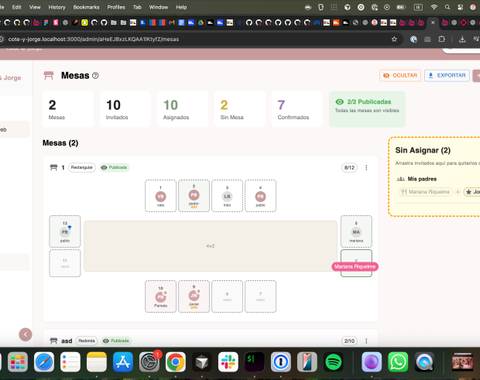Open Google Chrome from the dock

pyautogui.click(x=176, y=362)
